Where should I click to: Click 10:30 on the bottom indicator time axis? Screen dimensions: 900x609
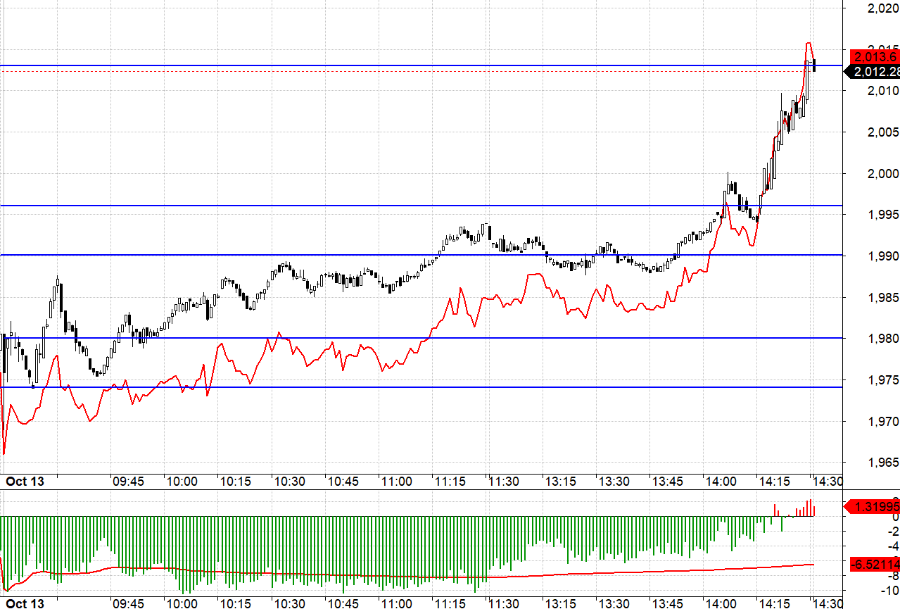pos(289,604)
